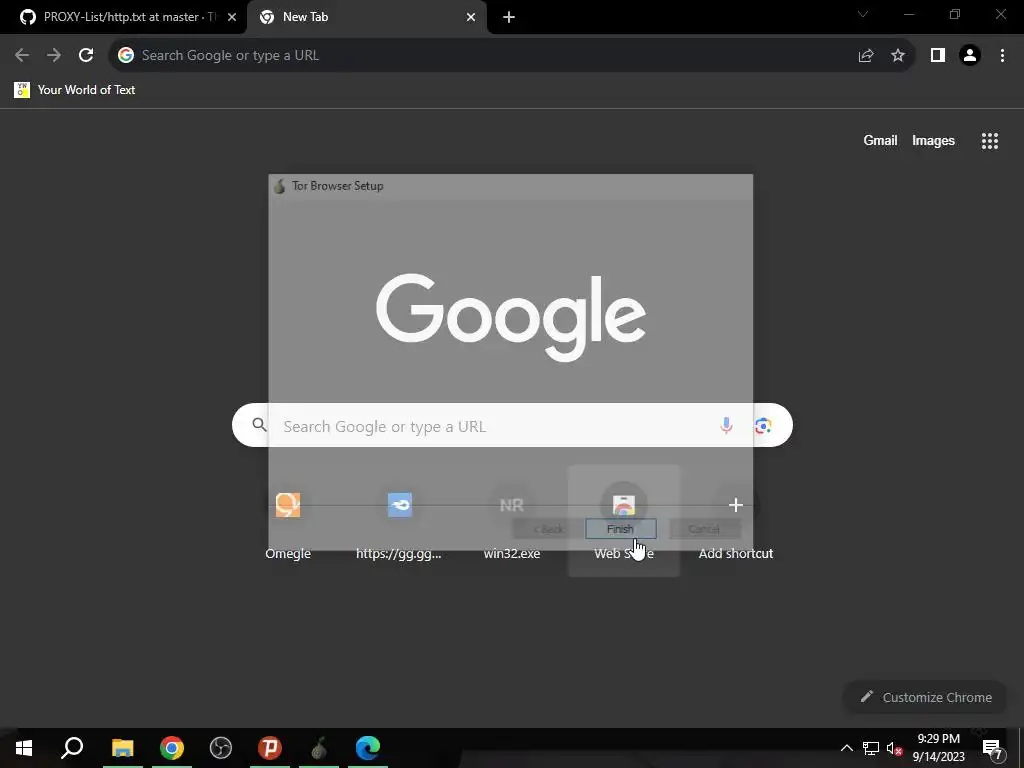Start voice search with microphone
1024x768 pixels.
(x=726, y=426)
